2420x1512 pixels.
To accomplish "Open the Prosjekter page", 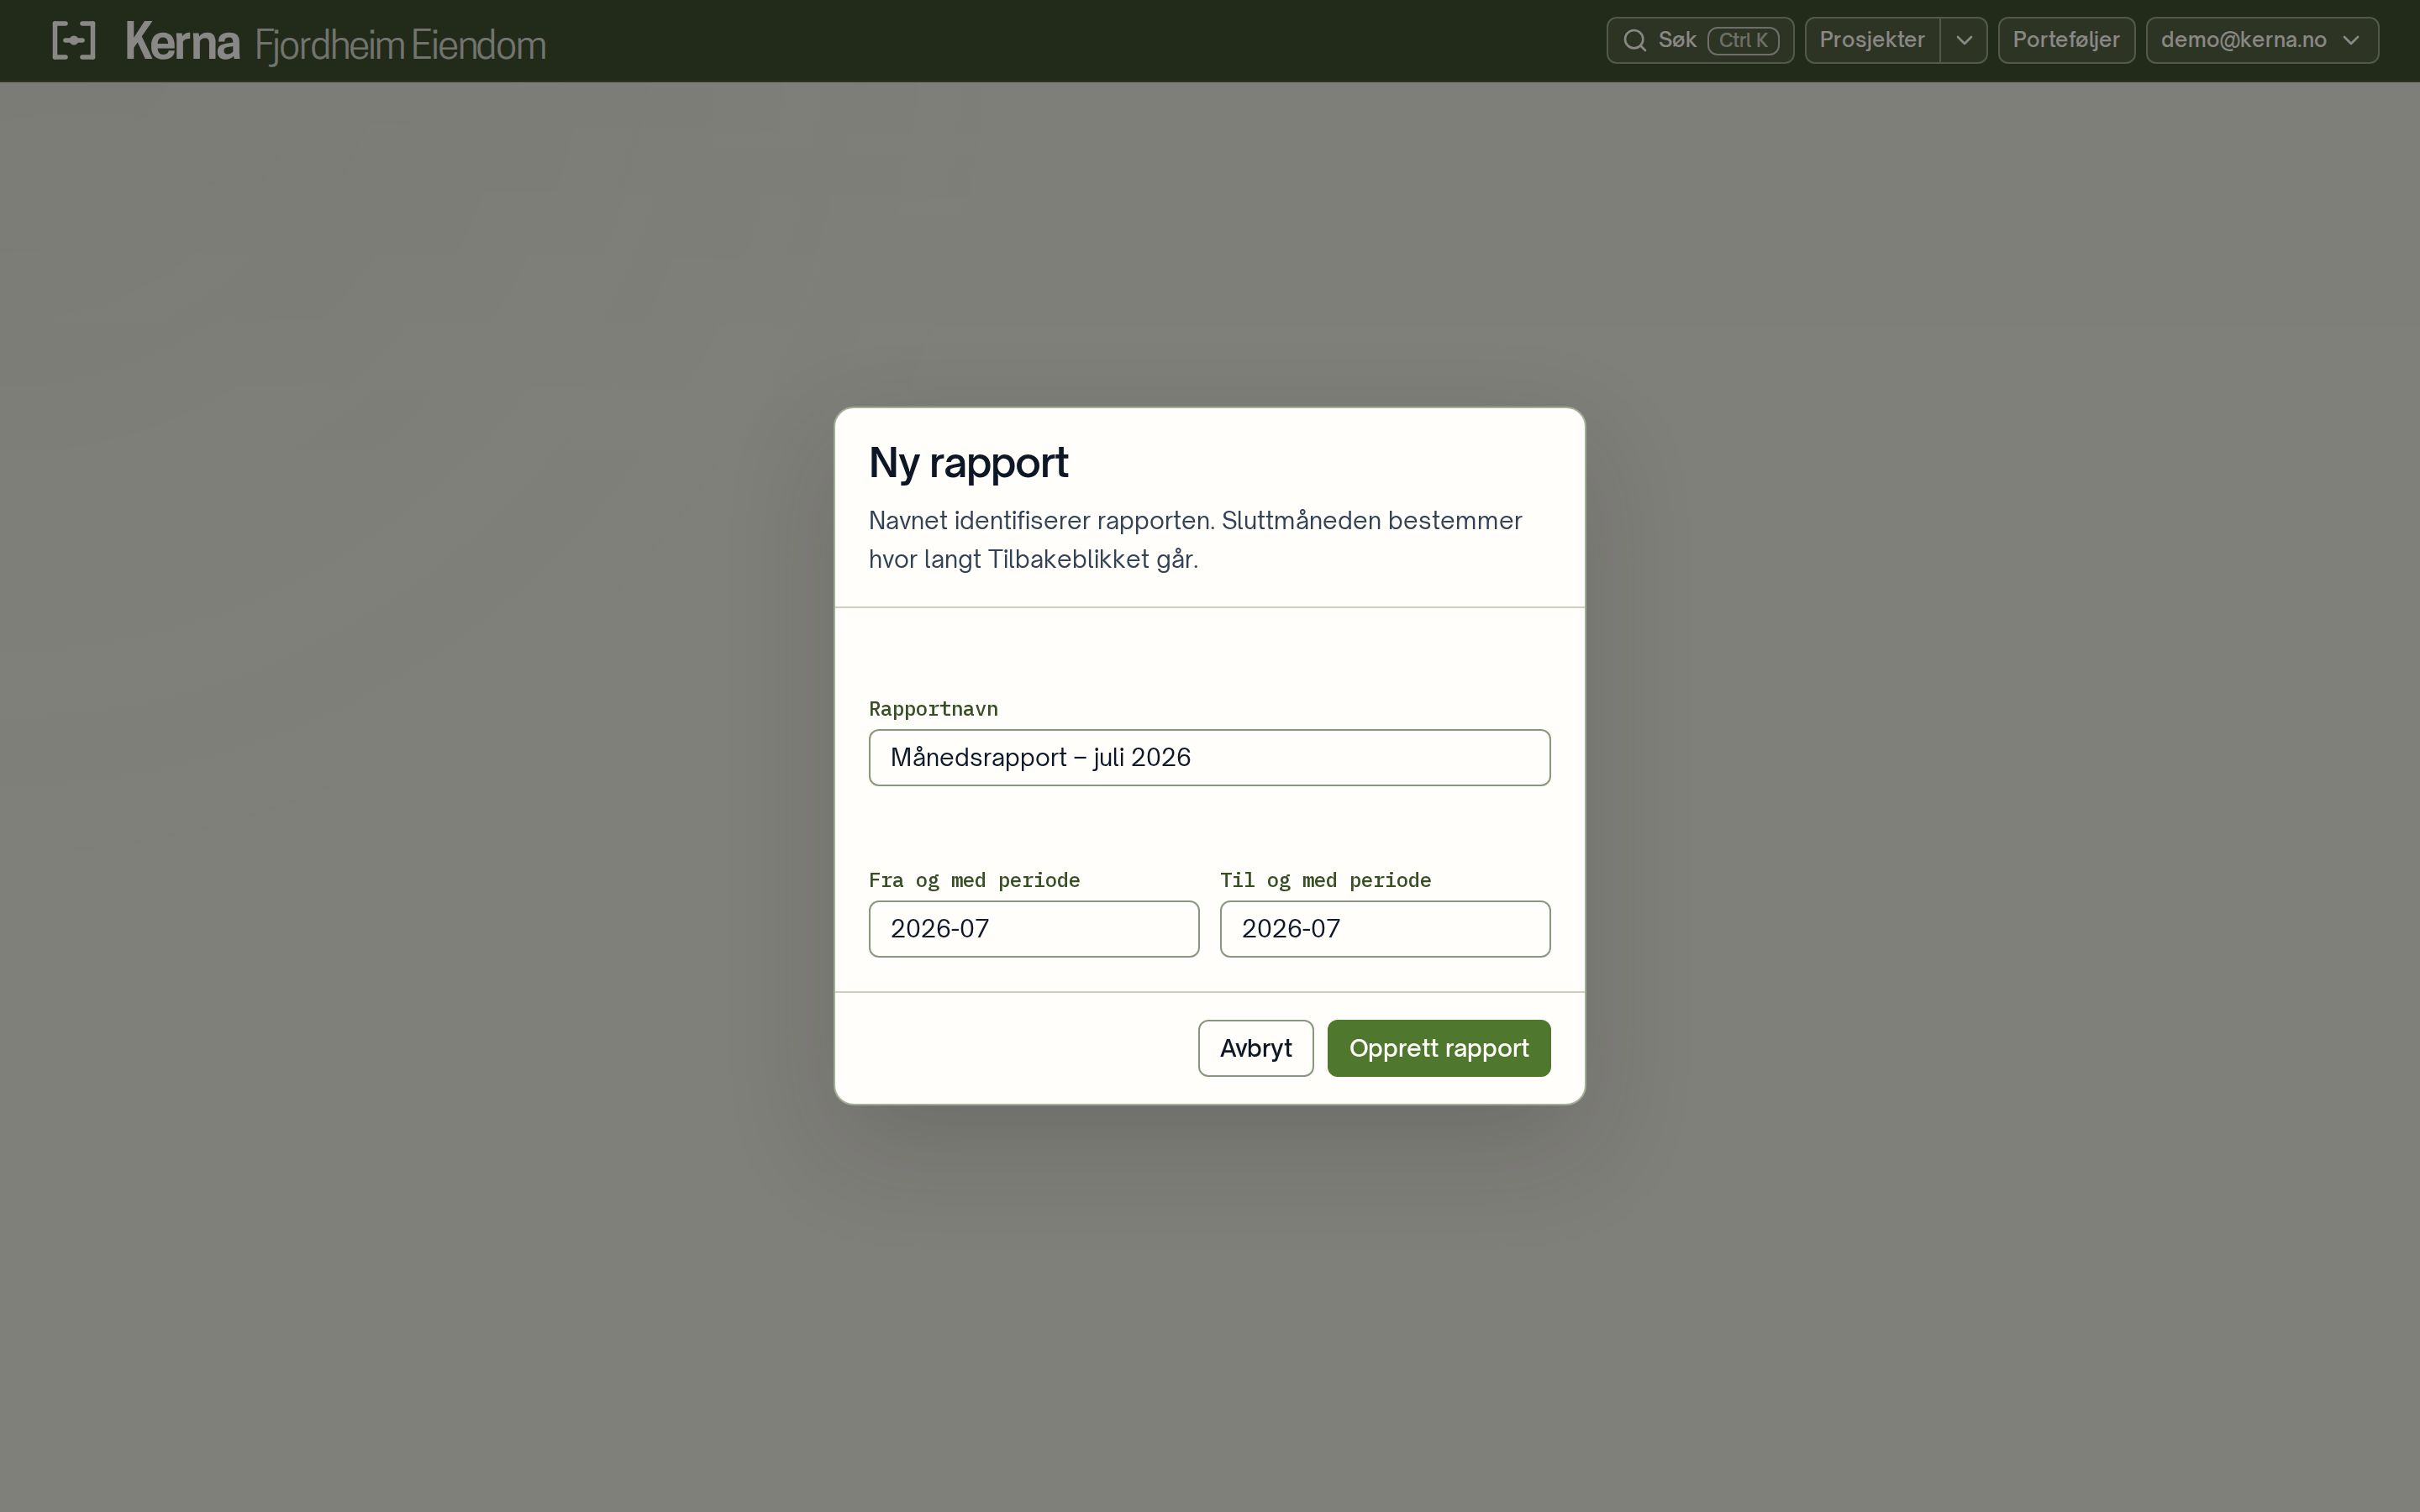I will point(1872,40).
